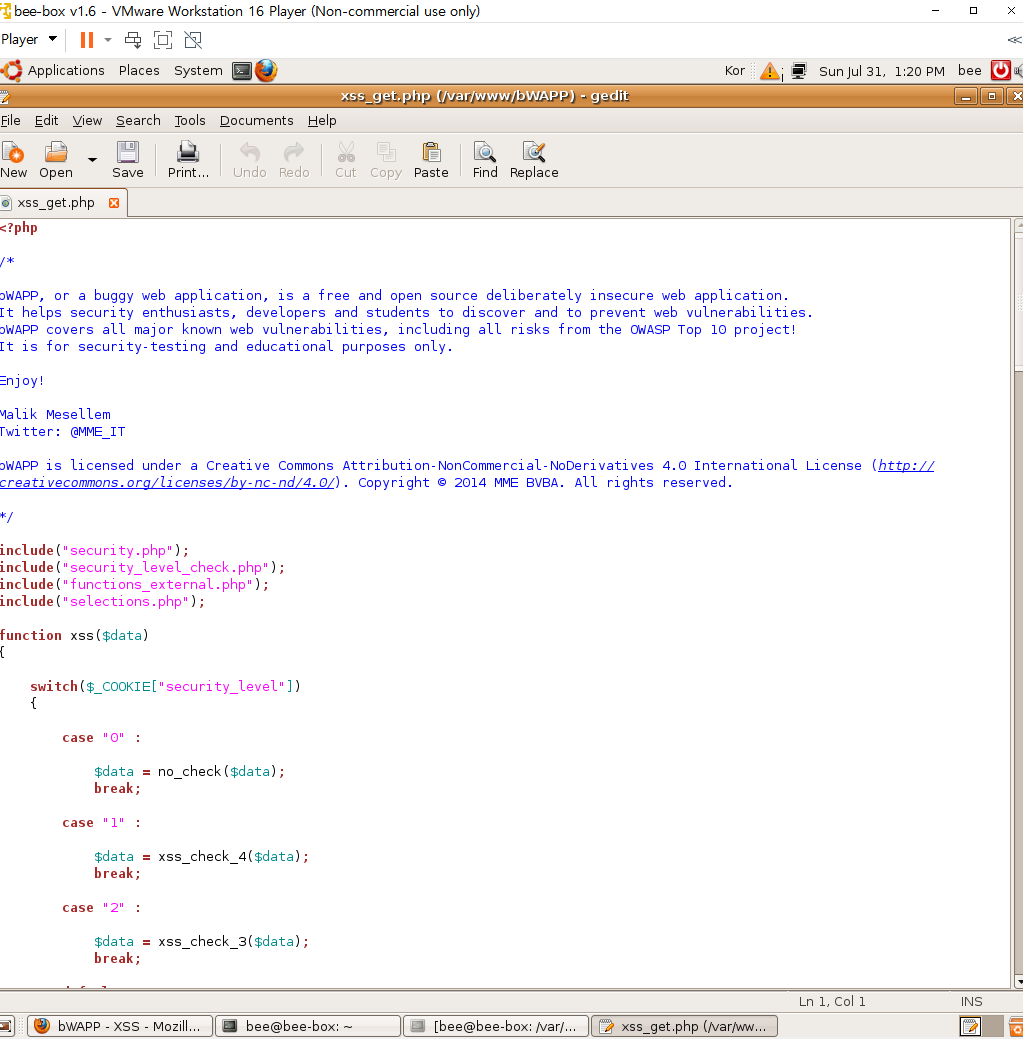1023x1039 pixels.
Task: Click the switch($_COOKIE["security_level"]) line
Action: [165, 686]
